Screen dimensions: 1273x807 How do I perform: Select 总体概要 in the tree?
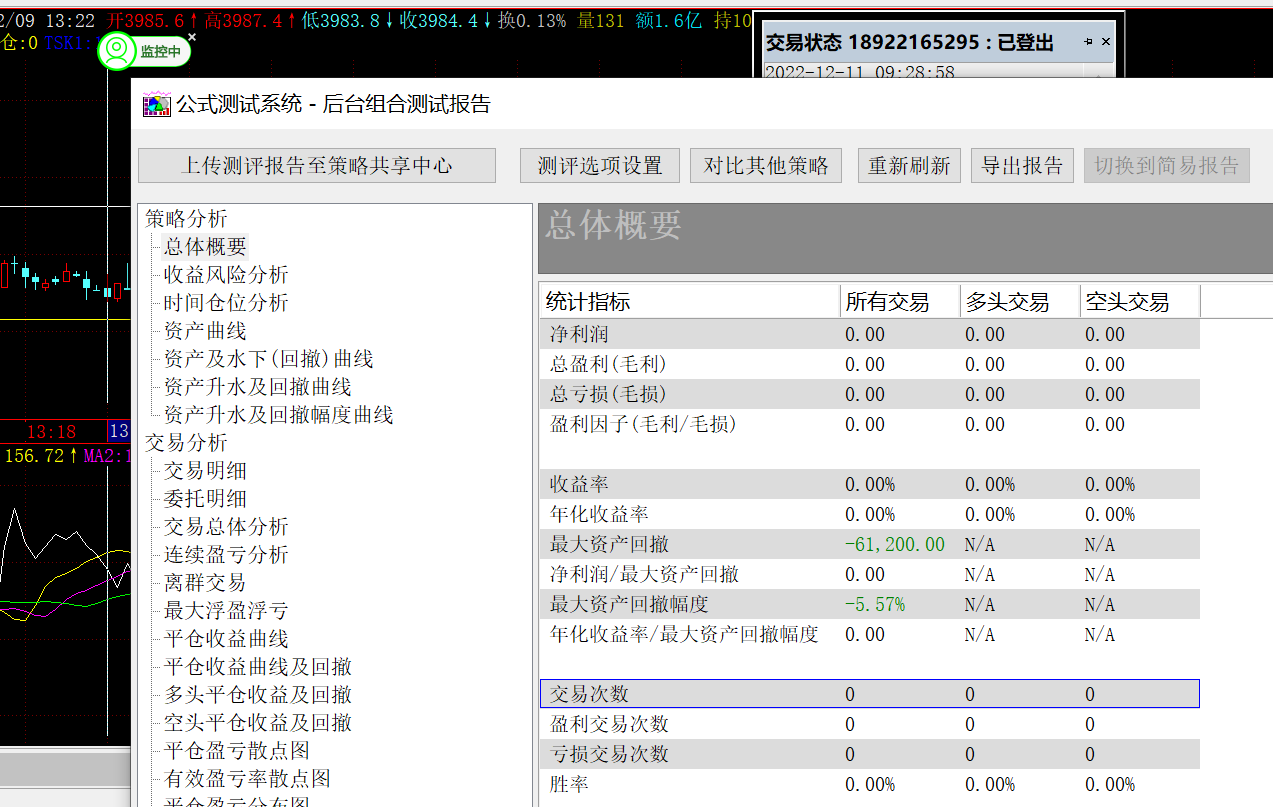(x=205, y=247)
